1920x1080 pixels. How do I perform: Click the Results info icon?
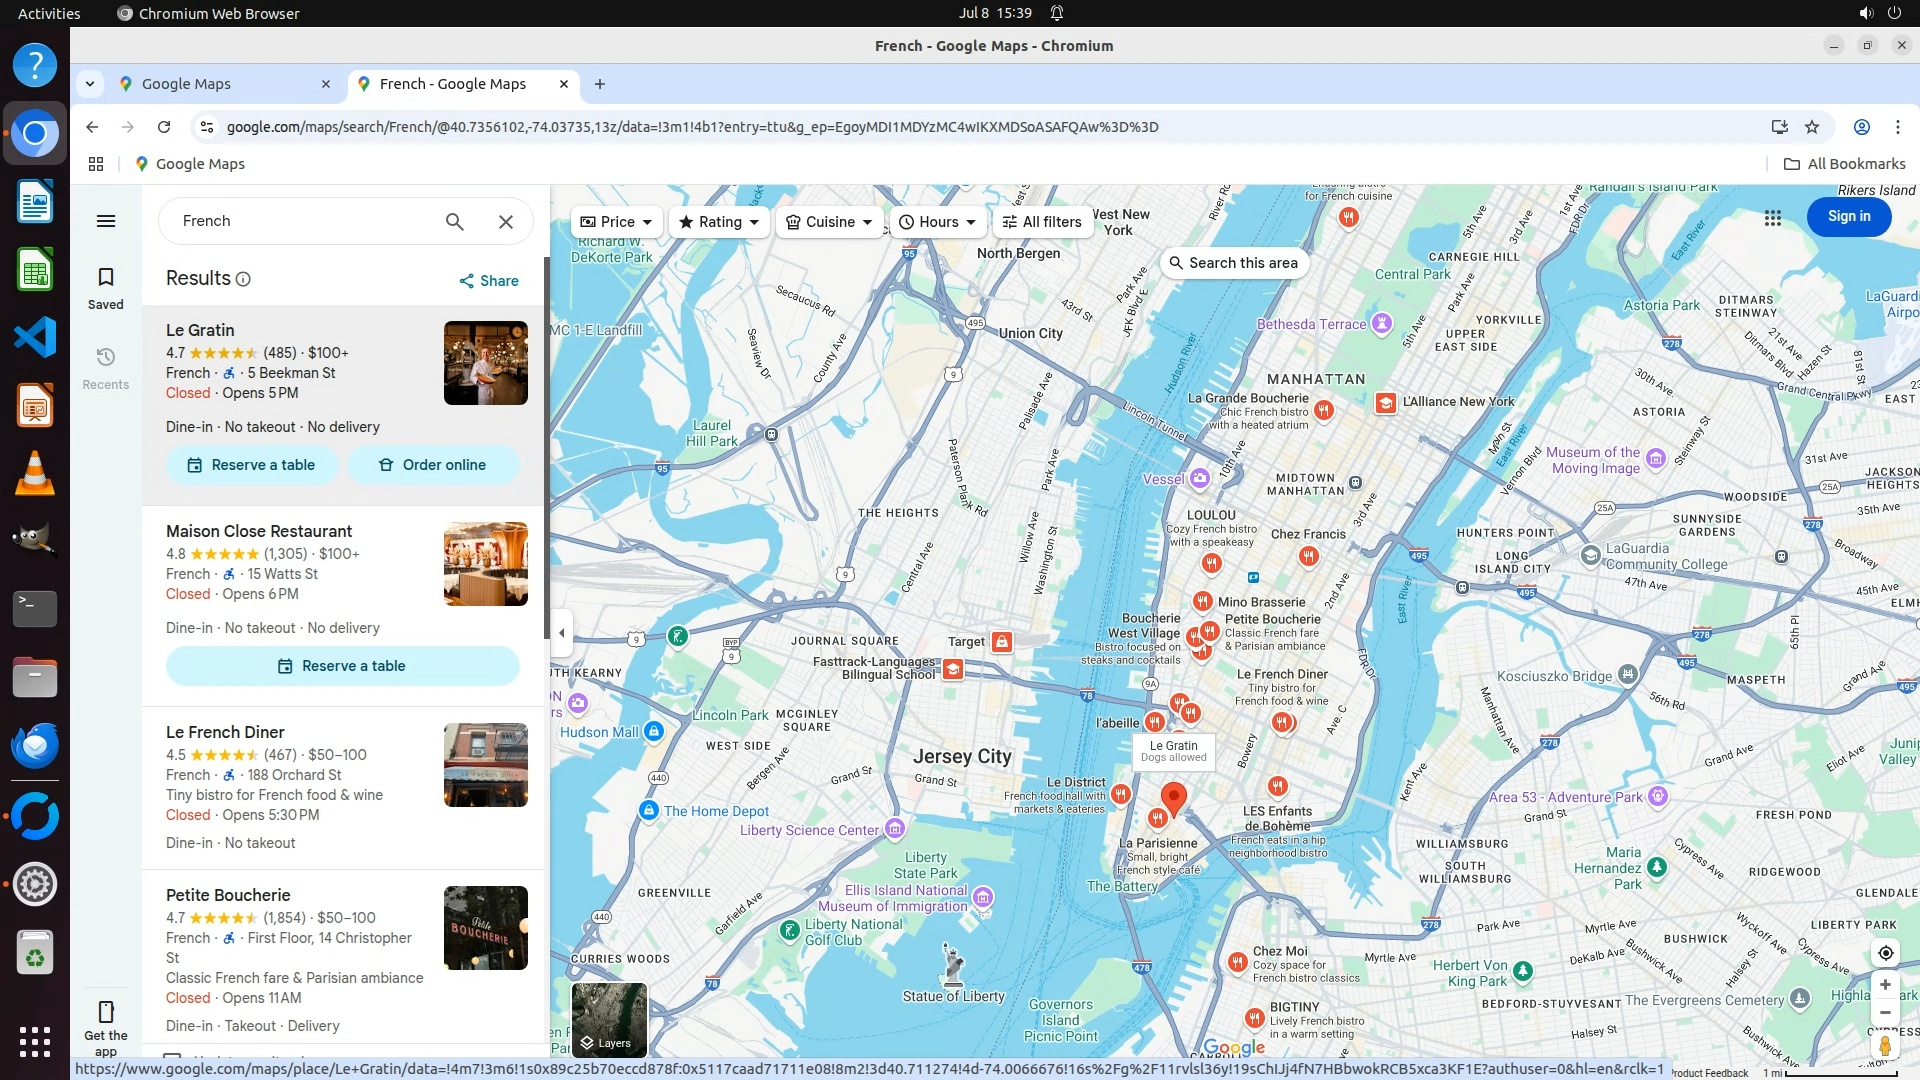[243, 279]
